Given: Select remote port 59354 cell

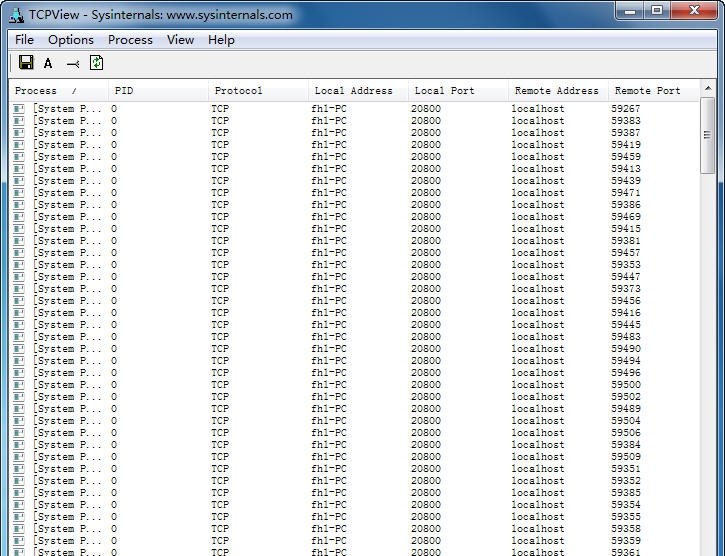Looking at the screenshot, I should click(626, 505).
